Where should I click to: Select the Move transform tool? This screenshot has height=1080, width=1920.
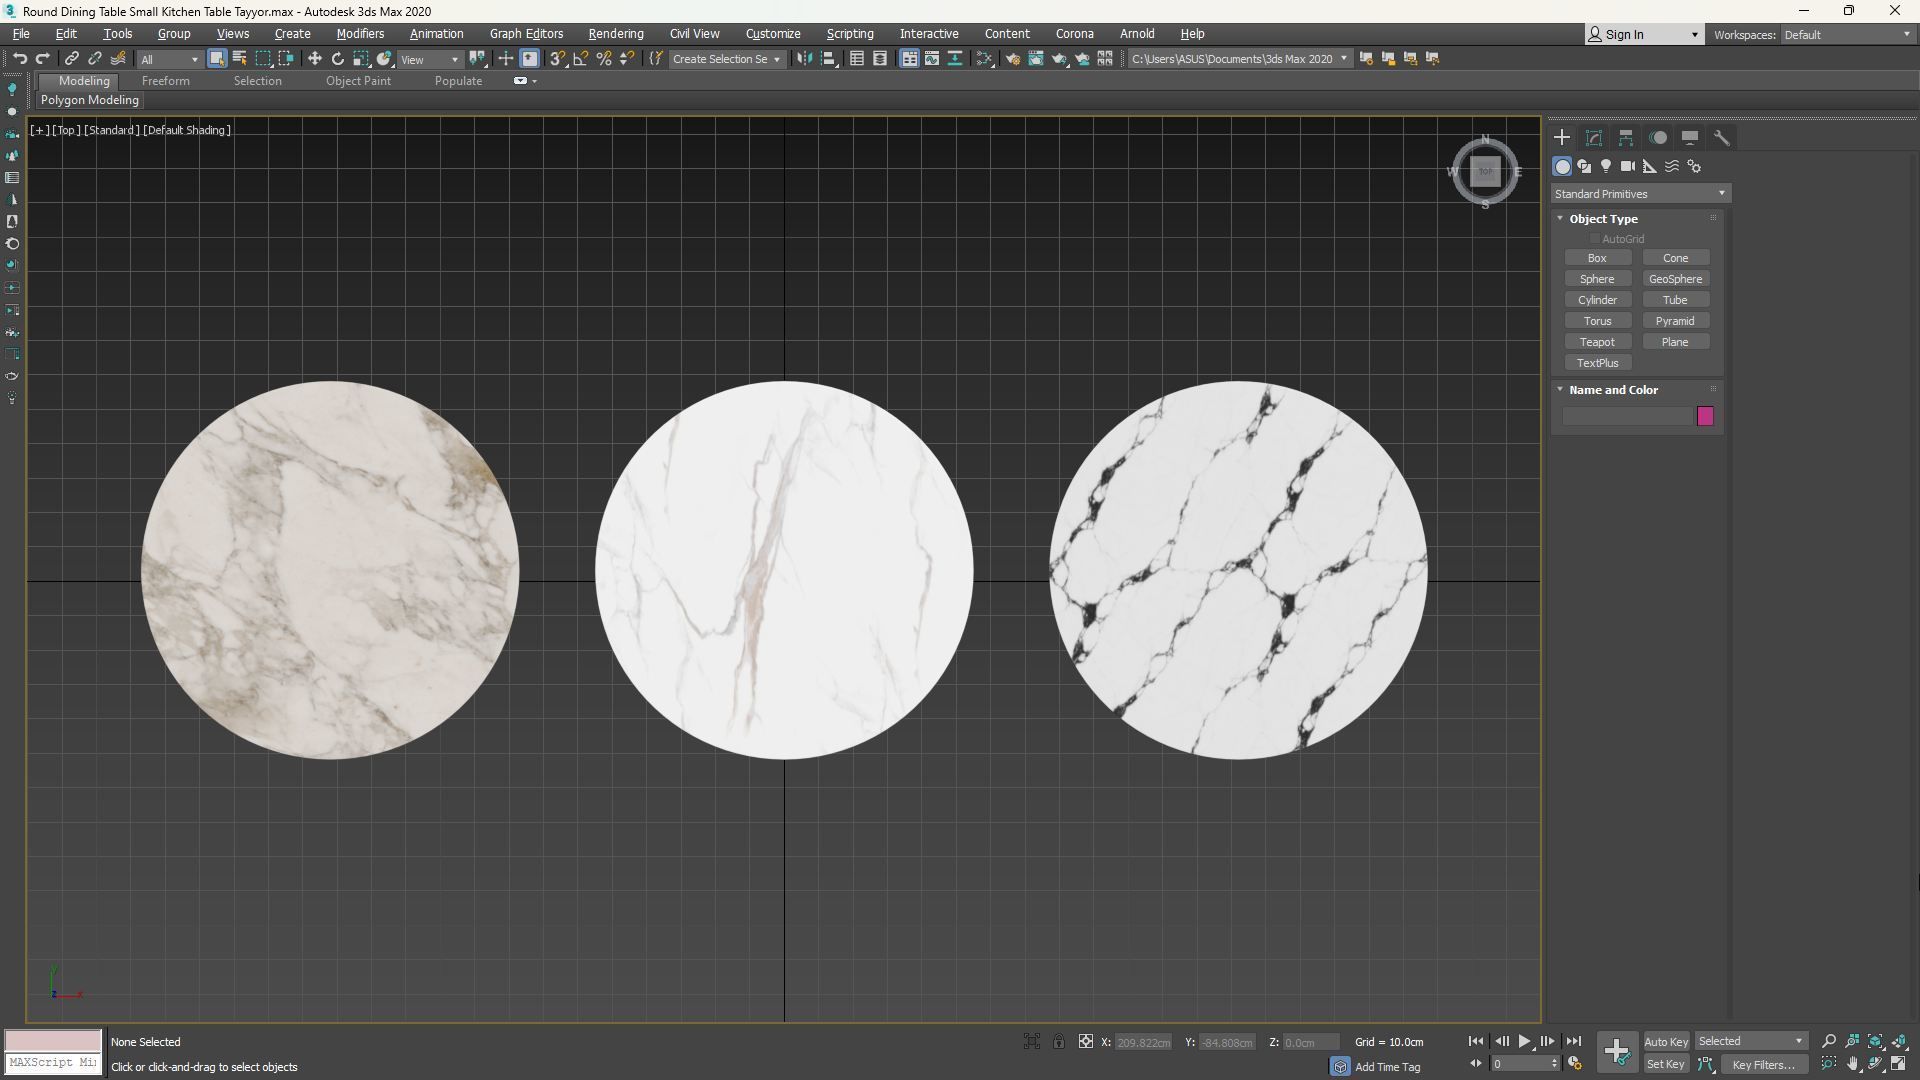314,59
